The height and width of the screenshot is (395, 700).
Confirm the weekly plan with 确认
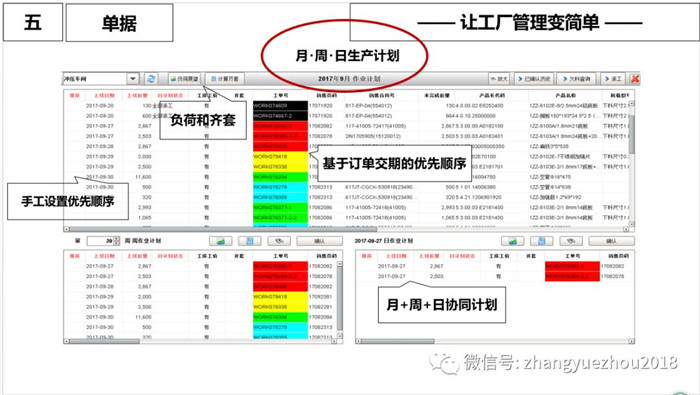(x=320, y=241)
